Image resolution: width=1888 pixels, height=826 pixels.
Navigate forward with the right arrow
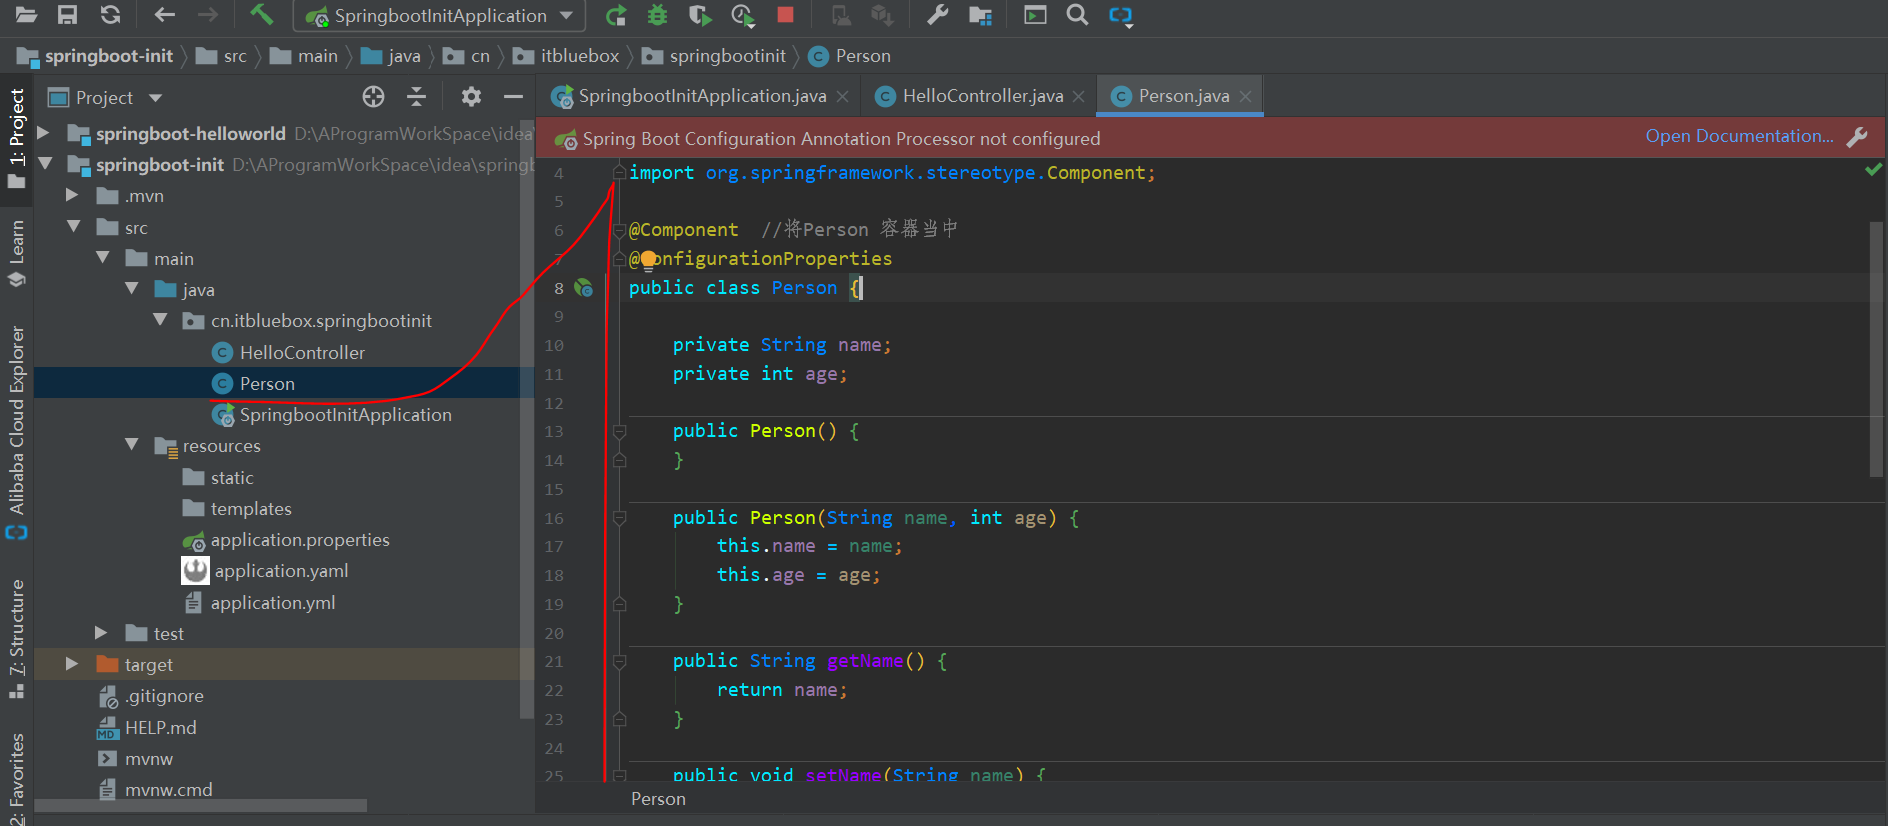[208, 15]
